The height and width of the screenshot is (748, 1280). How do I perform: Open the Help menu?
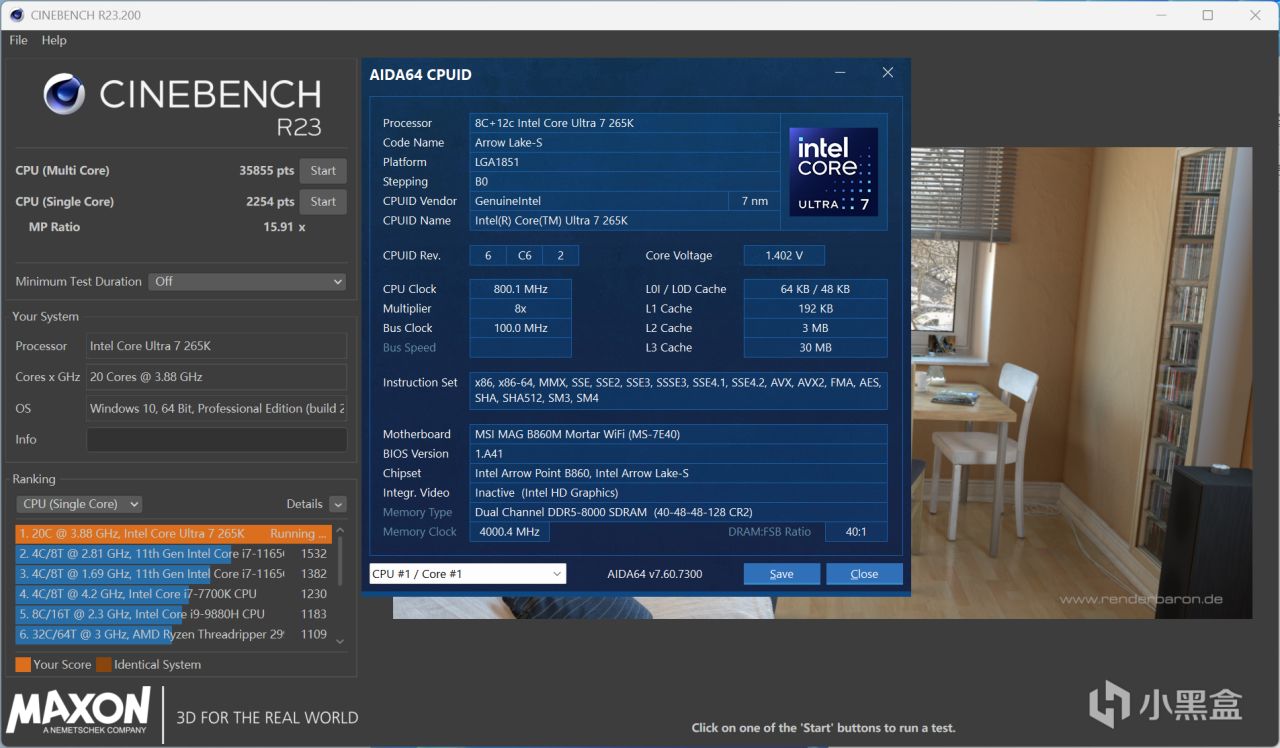click(x=54, y=40)
